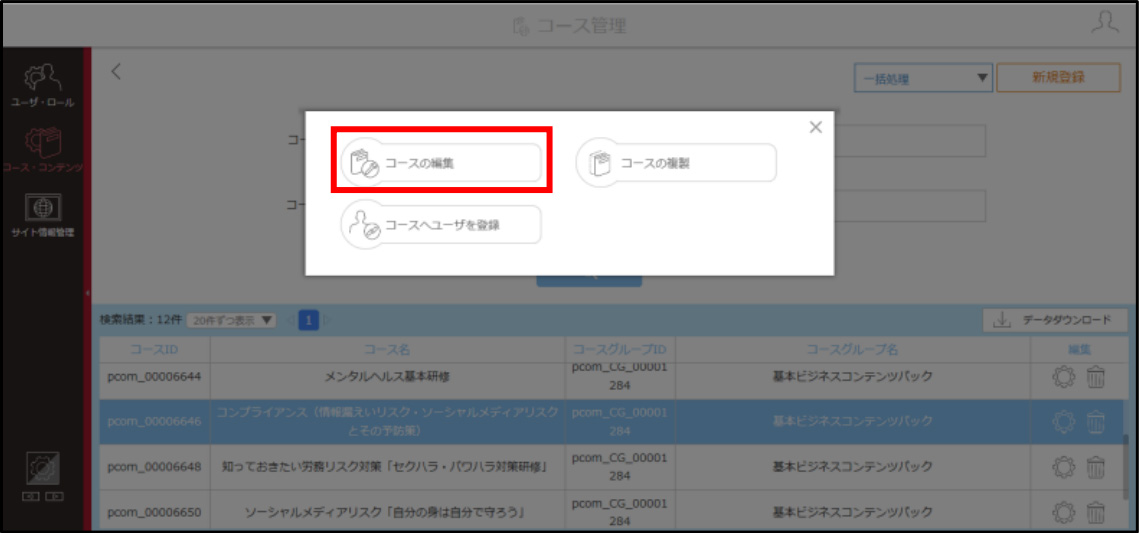Image resolution: width=1139 pixels, height=533 pixels.
Task: Choose コースの編集 in the dialog
Action: pyautogui.click(x=442, y=163)
